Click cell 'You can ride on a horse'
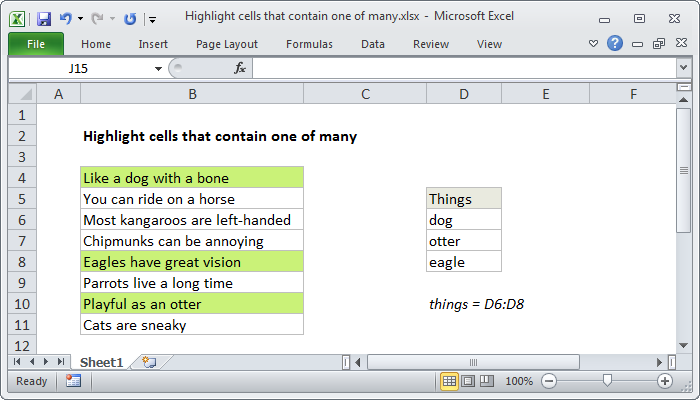This screenshot has height=400, width=700. point(192,199)
